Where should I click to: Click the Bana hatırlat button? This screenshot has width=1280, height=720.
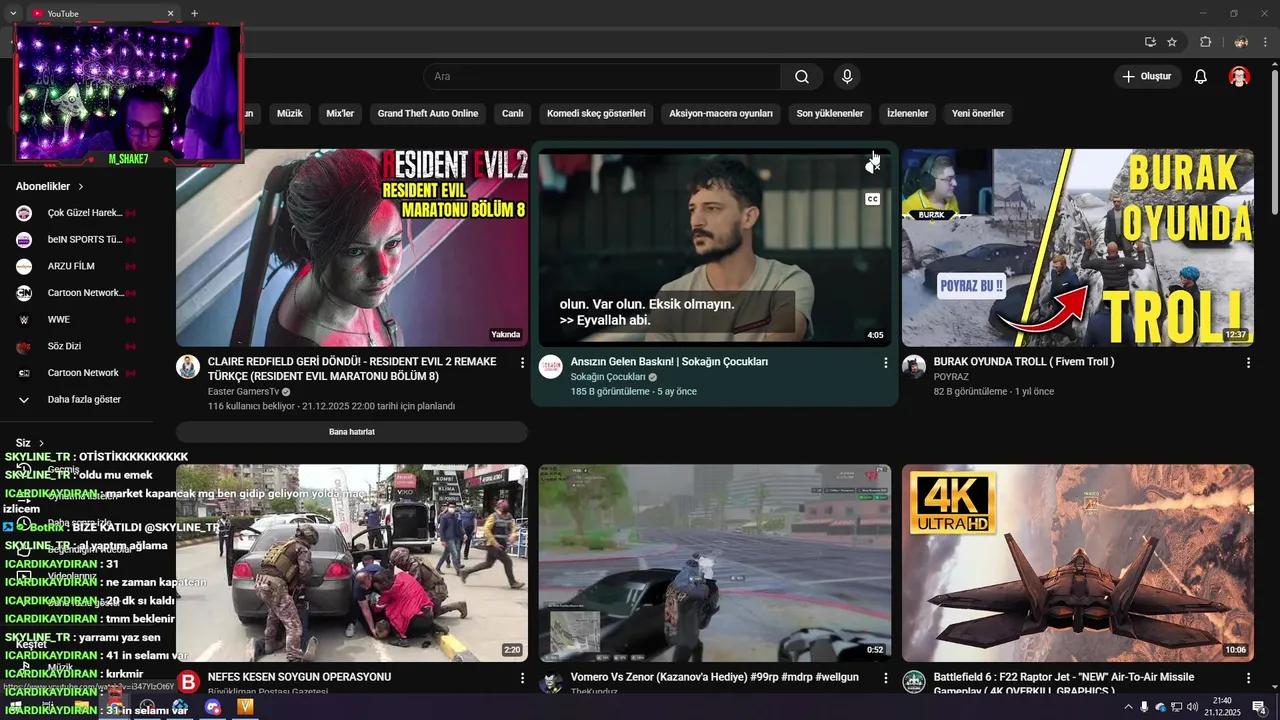click(352, 432)
